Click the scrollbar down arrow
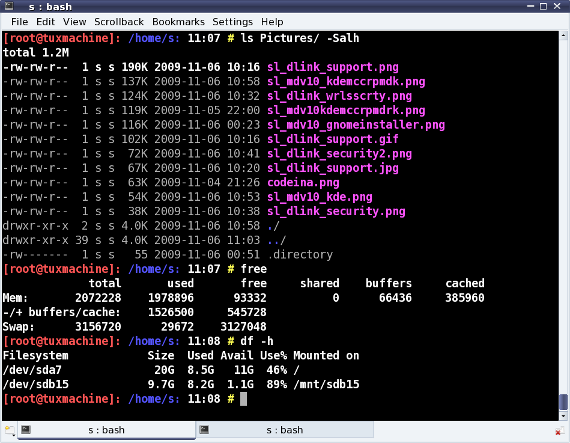Viewport: 570px width, 443px height. (563, 416)
